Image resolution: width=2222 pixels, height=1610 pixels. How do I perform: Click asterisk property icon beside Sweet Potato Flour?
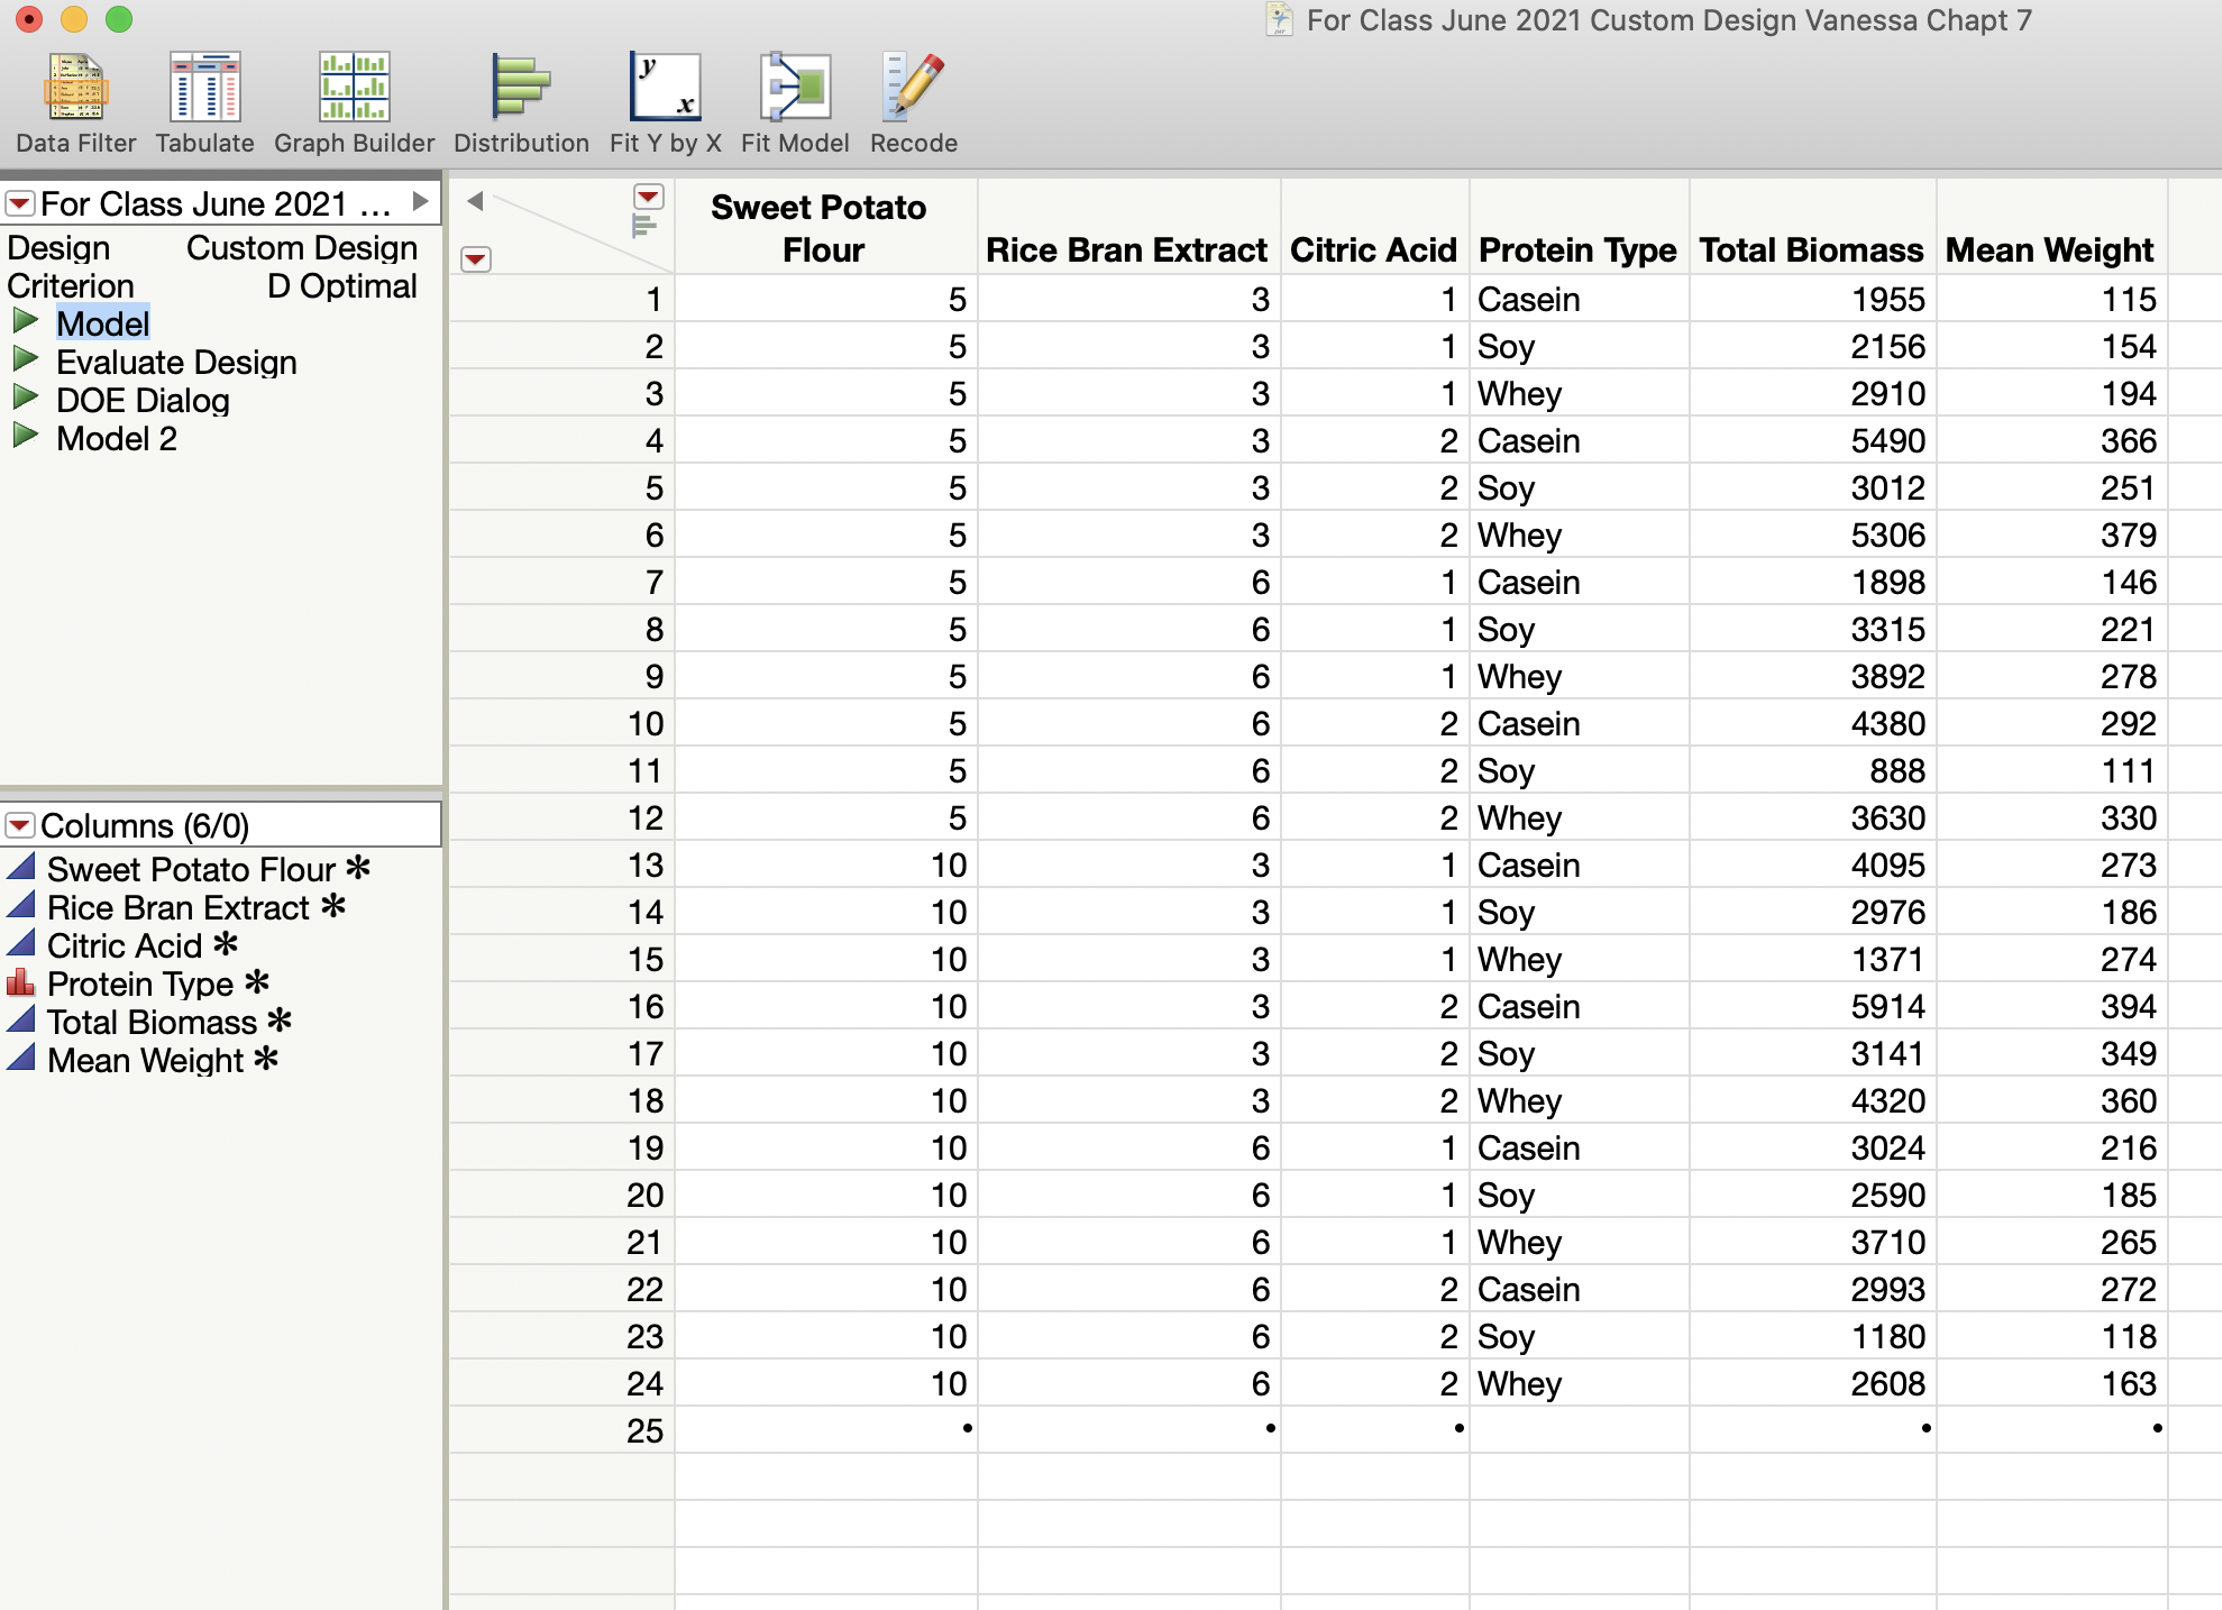point(358,867)
